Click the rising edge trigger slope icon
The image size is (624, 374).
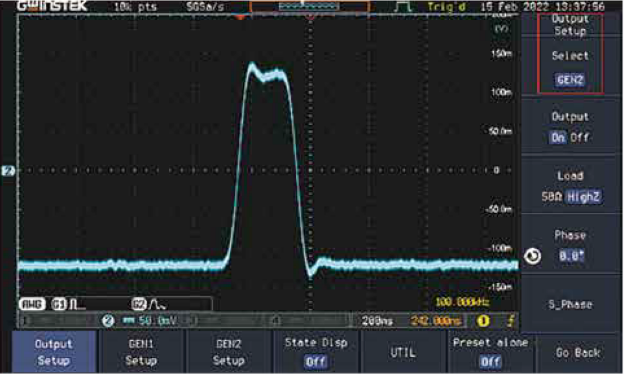(511, 321)
